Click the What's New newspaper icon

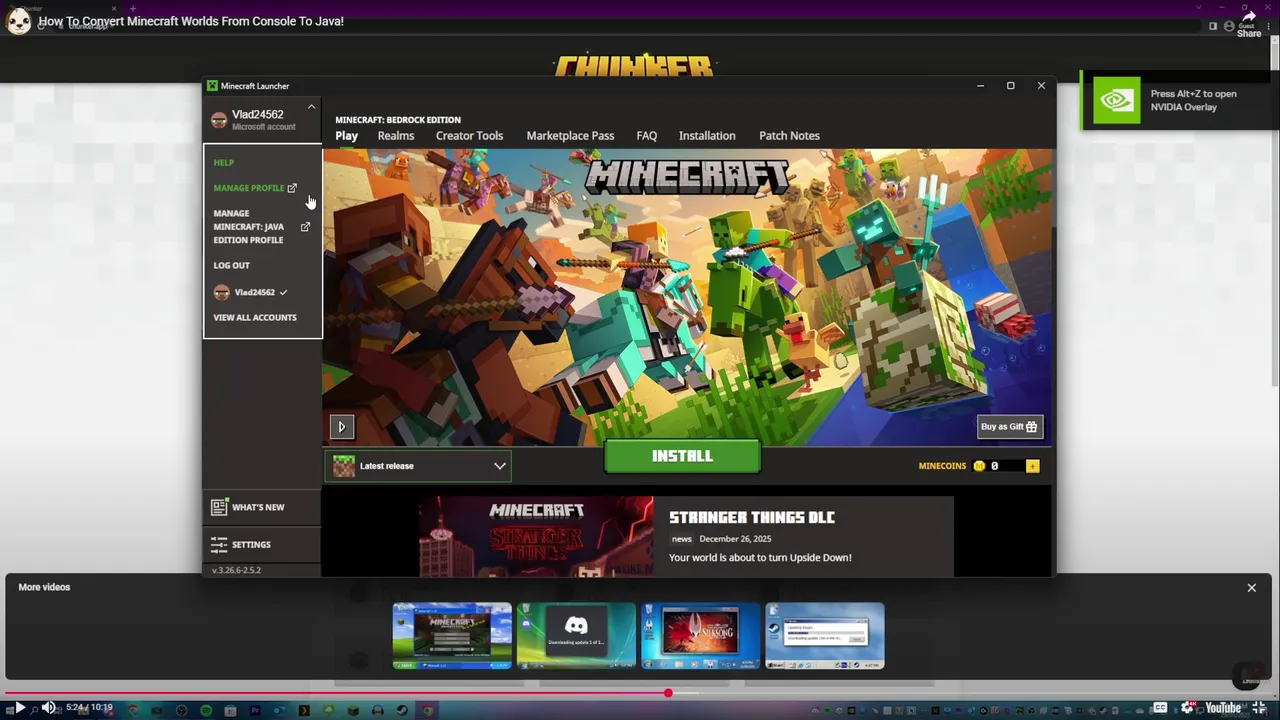219,507
